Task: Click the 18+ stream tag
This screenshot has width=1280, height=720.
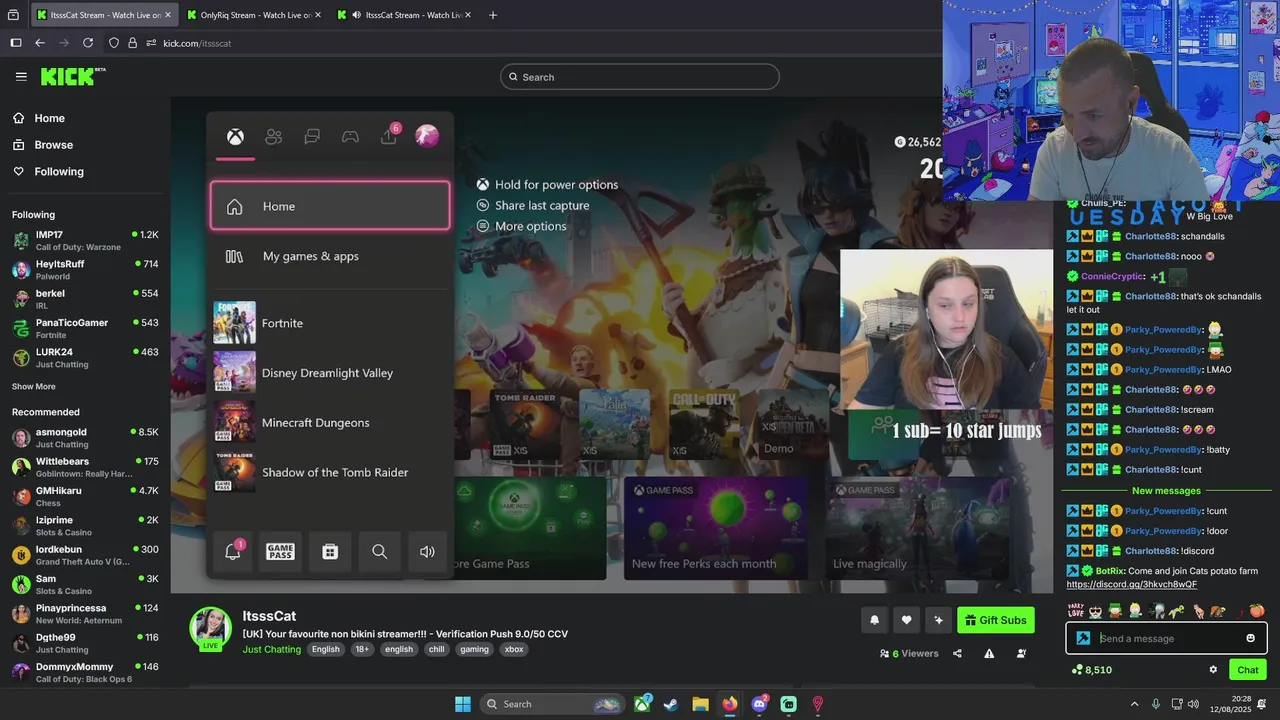Action: [x=362, y=649]
